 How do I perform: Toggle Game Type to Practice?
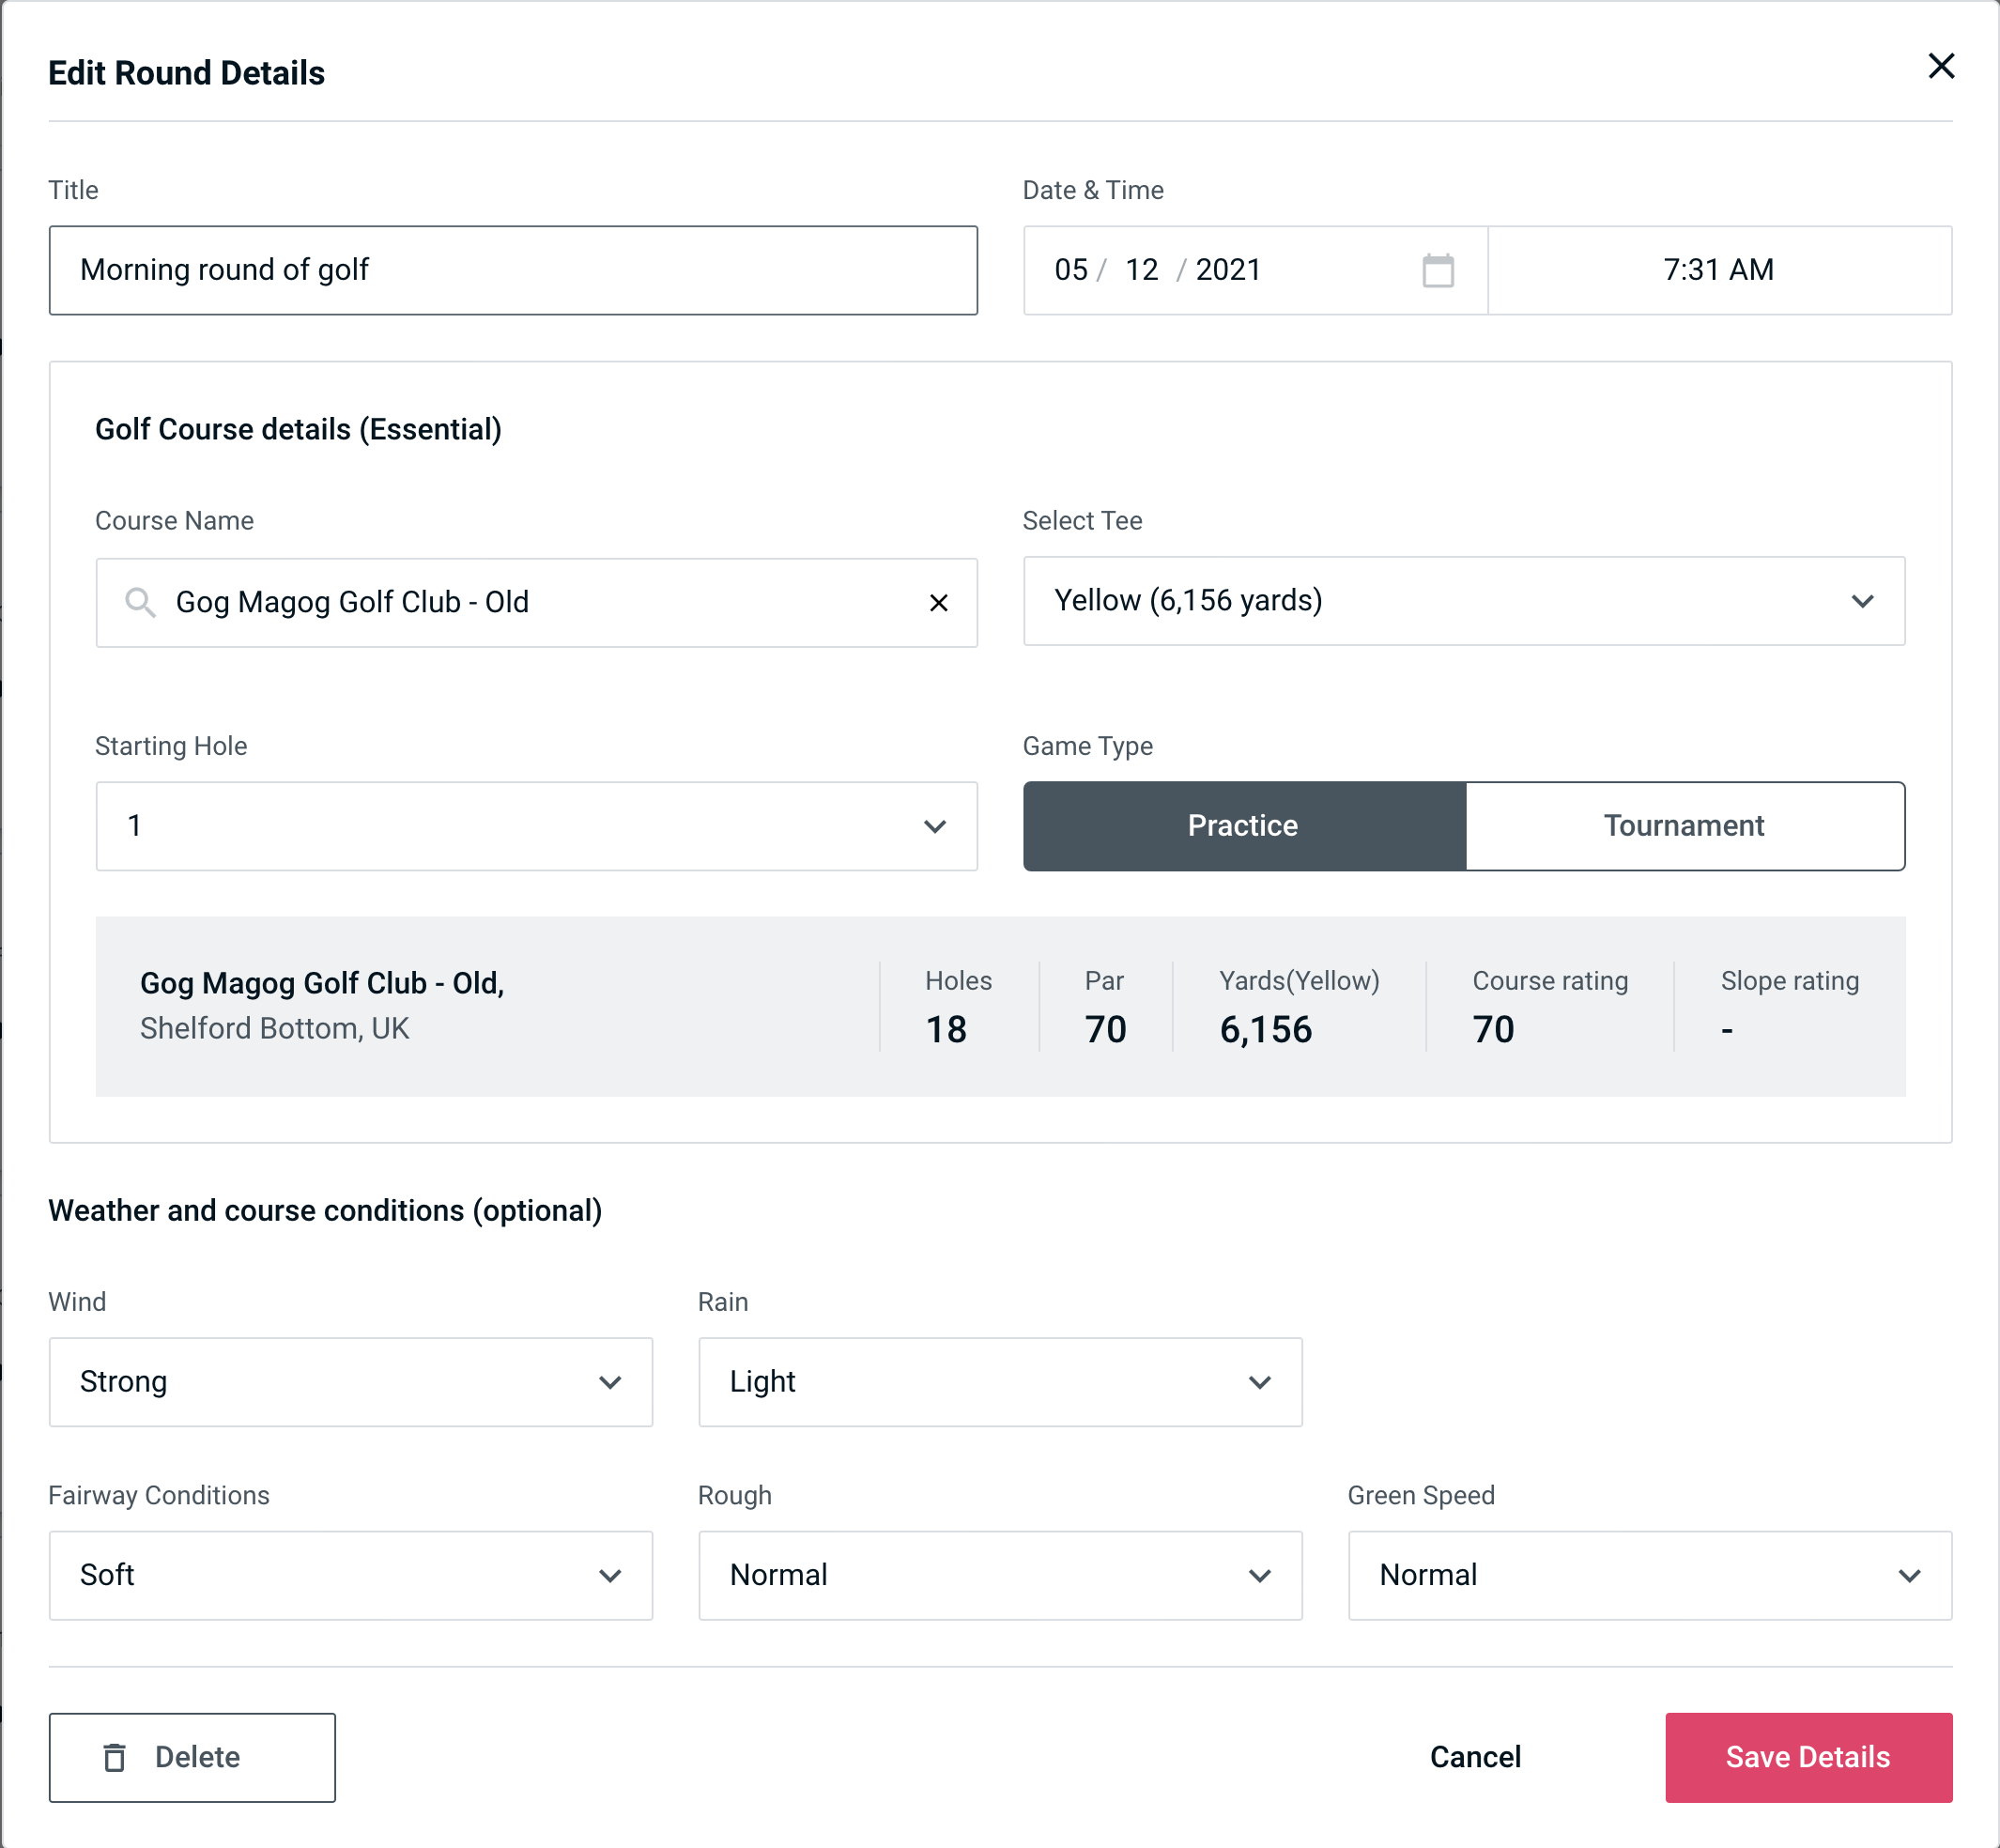tap(1244, 825)
